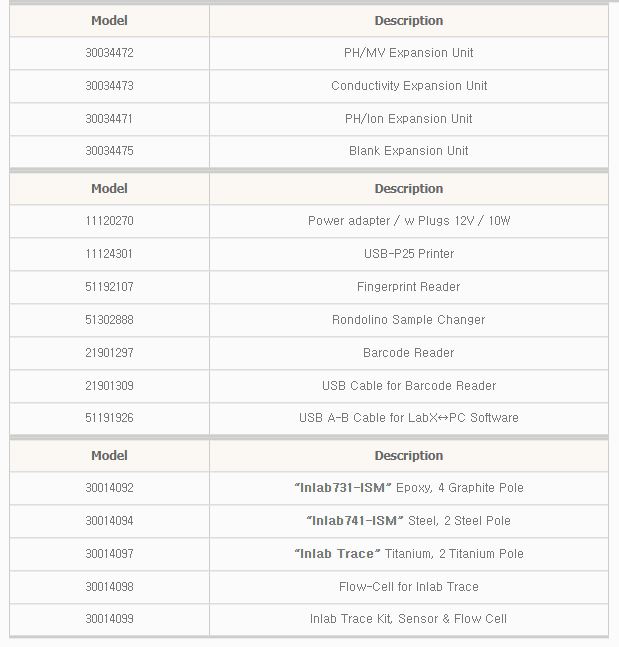Image resolution: width=619 pixels, height=647 pixels.
Task: Click the Fingerprint Reader description
Action: pyautogui.click(x=408, y=287)
